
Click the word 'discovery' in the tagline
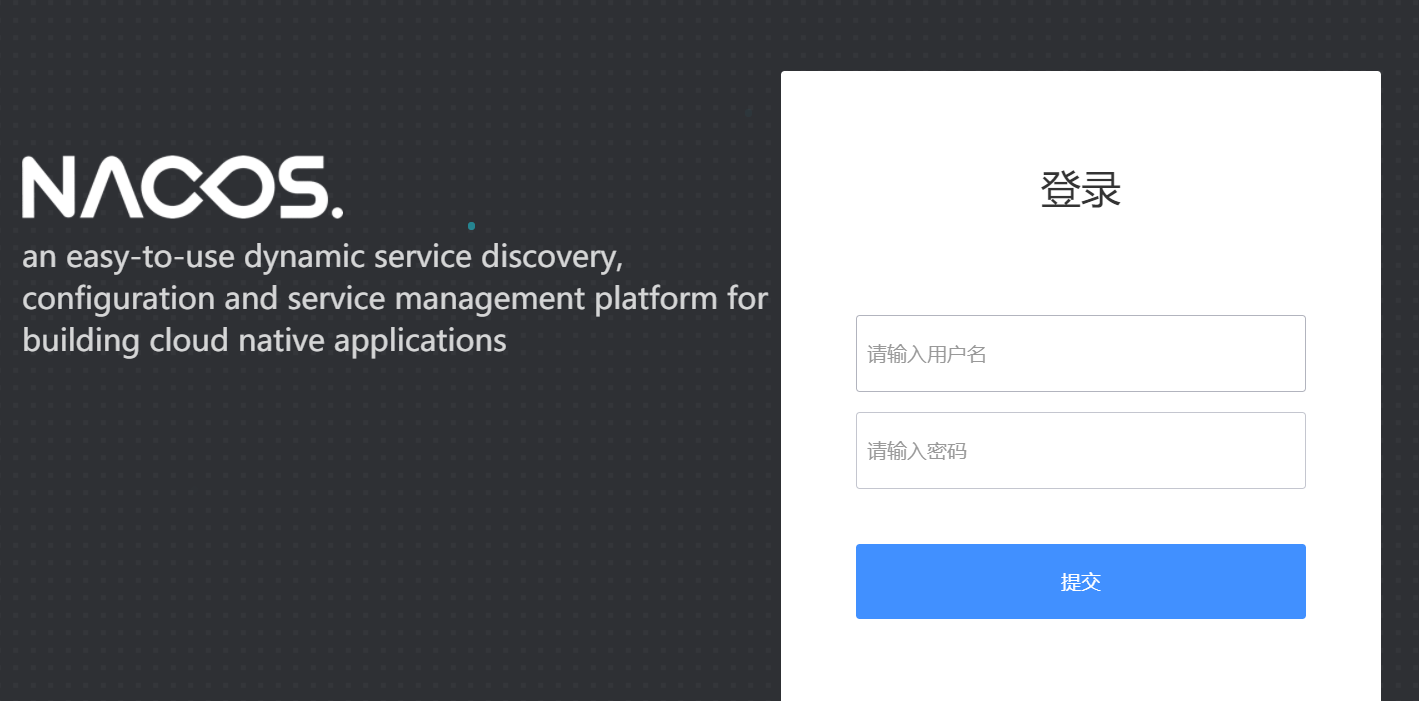pyautogui.click(x=552, y=257)
